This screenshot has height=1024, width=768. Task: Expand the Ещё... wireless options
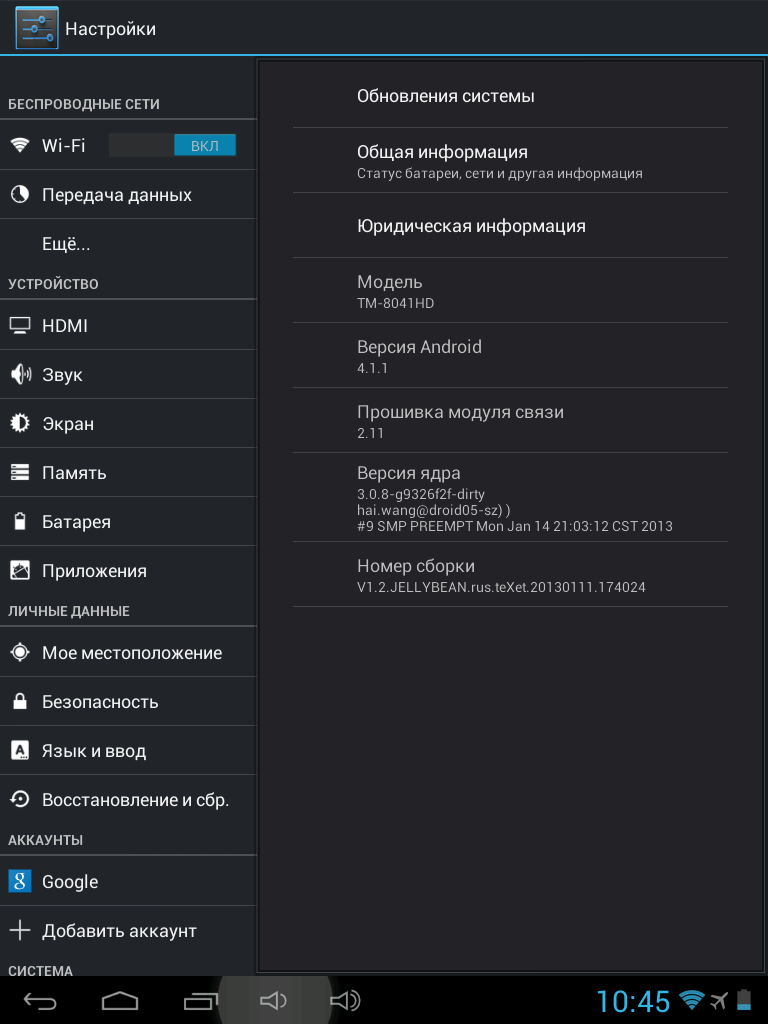click(x=128, y=244)
